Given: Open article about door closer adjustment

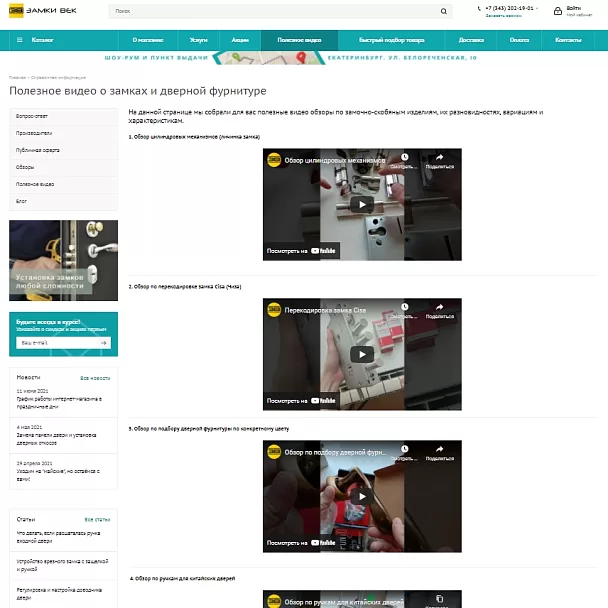Looking at the screenshot, I should pos(59,594).
